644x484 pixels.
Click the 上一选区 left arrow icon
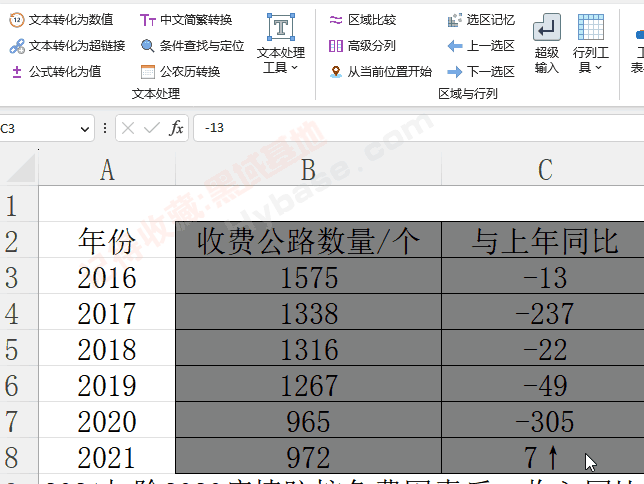click(x=454, y=46)
